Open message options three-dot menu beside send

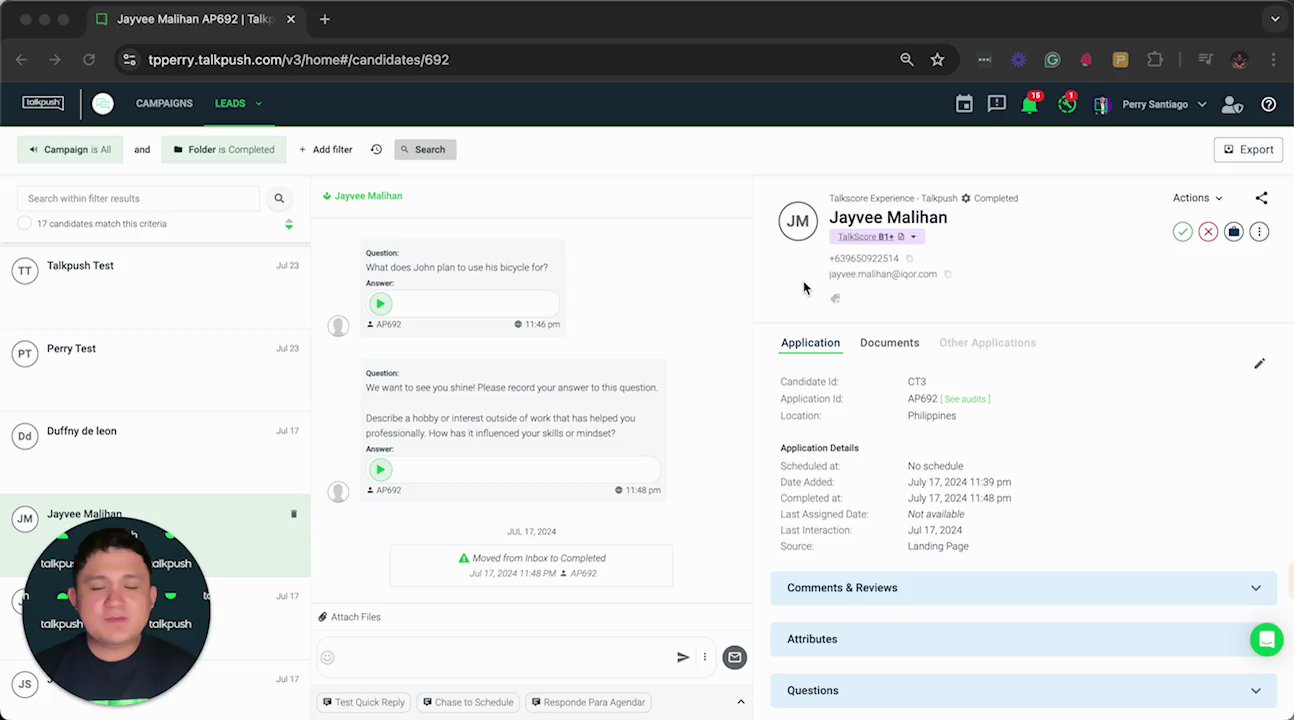705,657
